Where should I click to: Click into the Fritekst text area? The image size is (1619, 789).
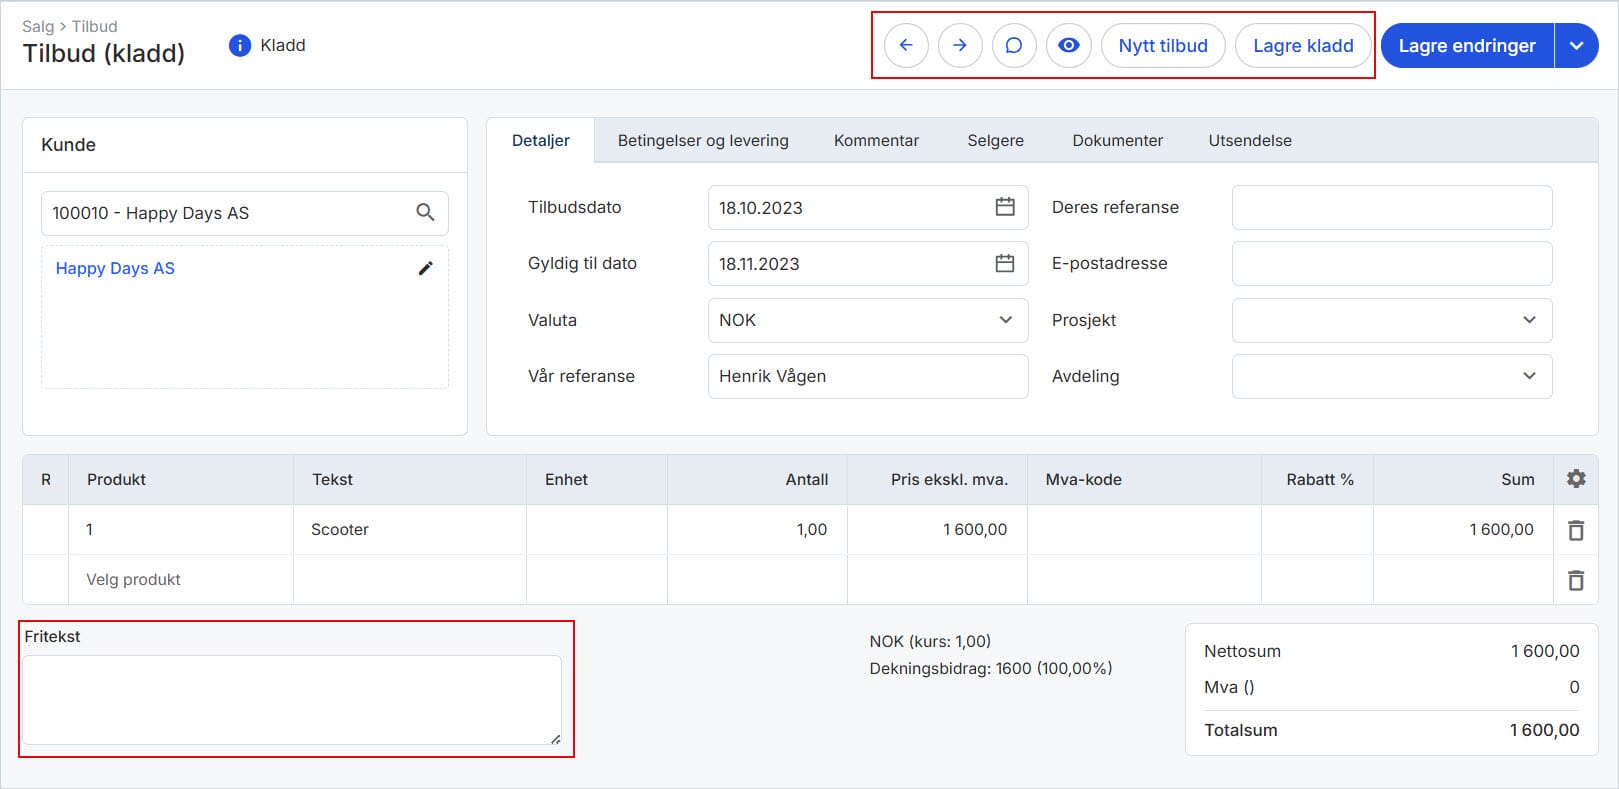[291, 699]
